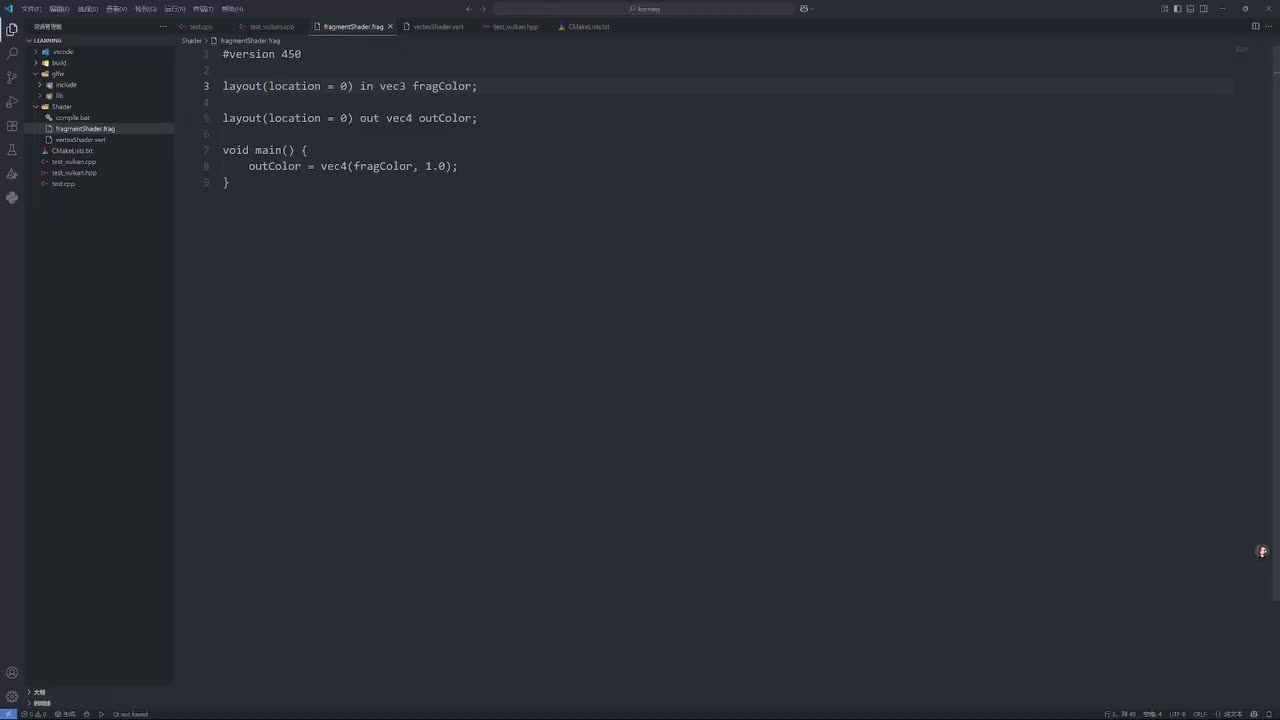Open the Source Control view
1280x720 pixels.
(x=12, y=77)
